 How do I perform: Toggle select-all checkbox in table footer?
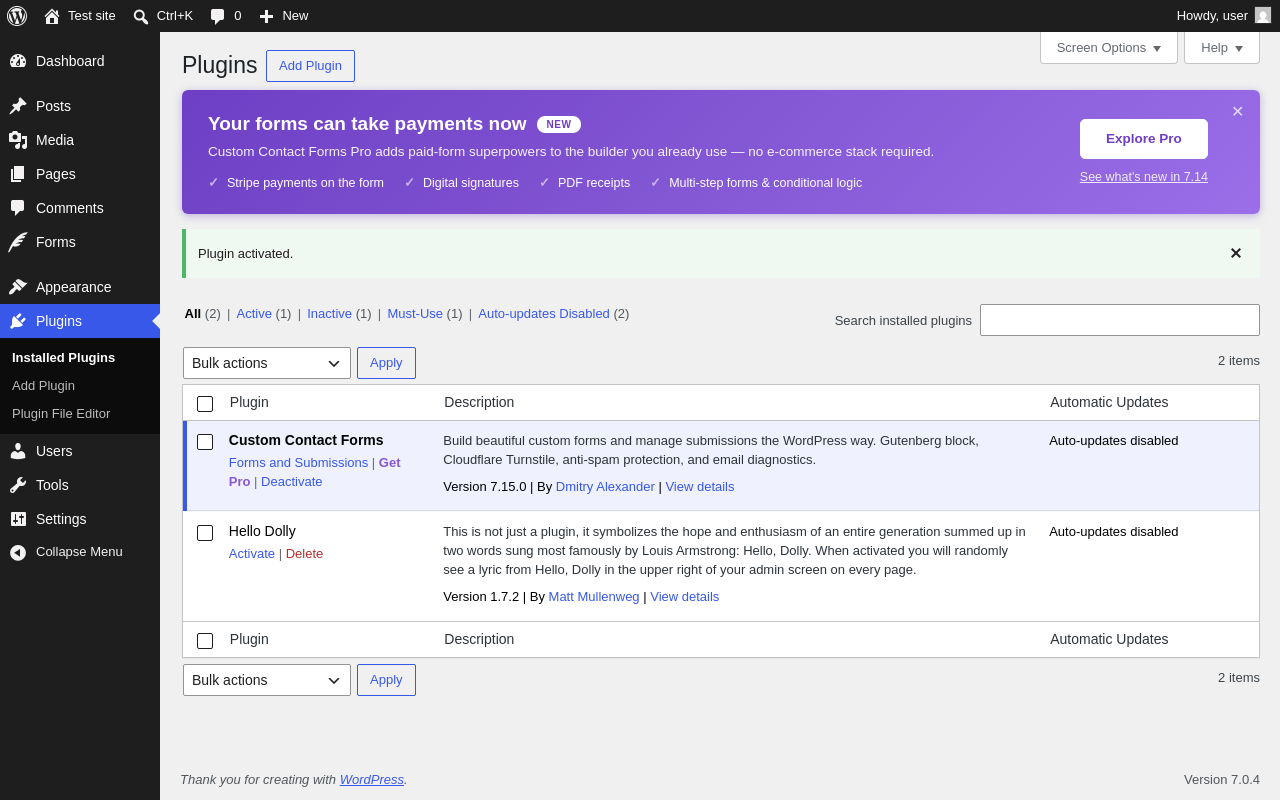click(205, 641)
